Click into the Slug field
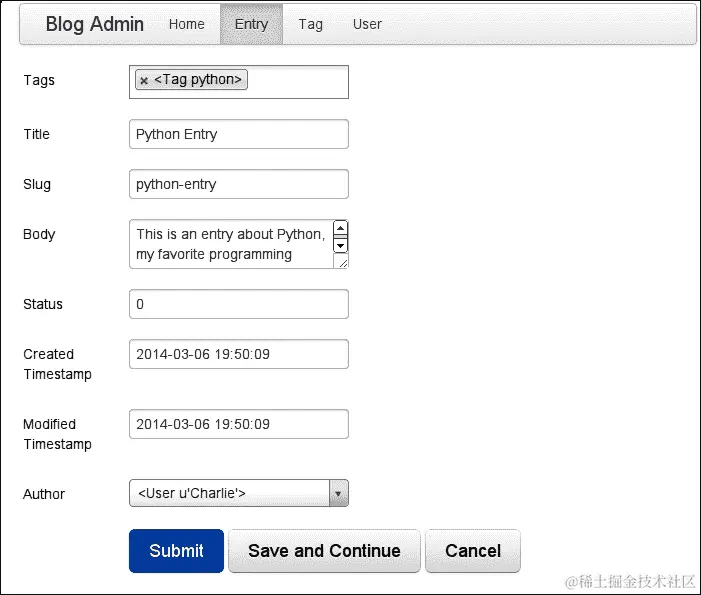Viewport: 701px width, 595px height. [x=239, y=184]
